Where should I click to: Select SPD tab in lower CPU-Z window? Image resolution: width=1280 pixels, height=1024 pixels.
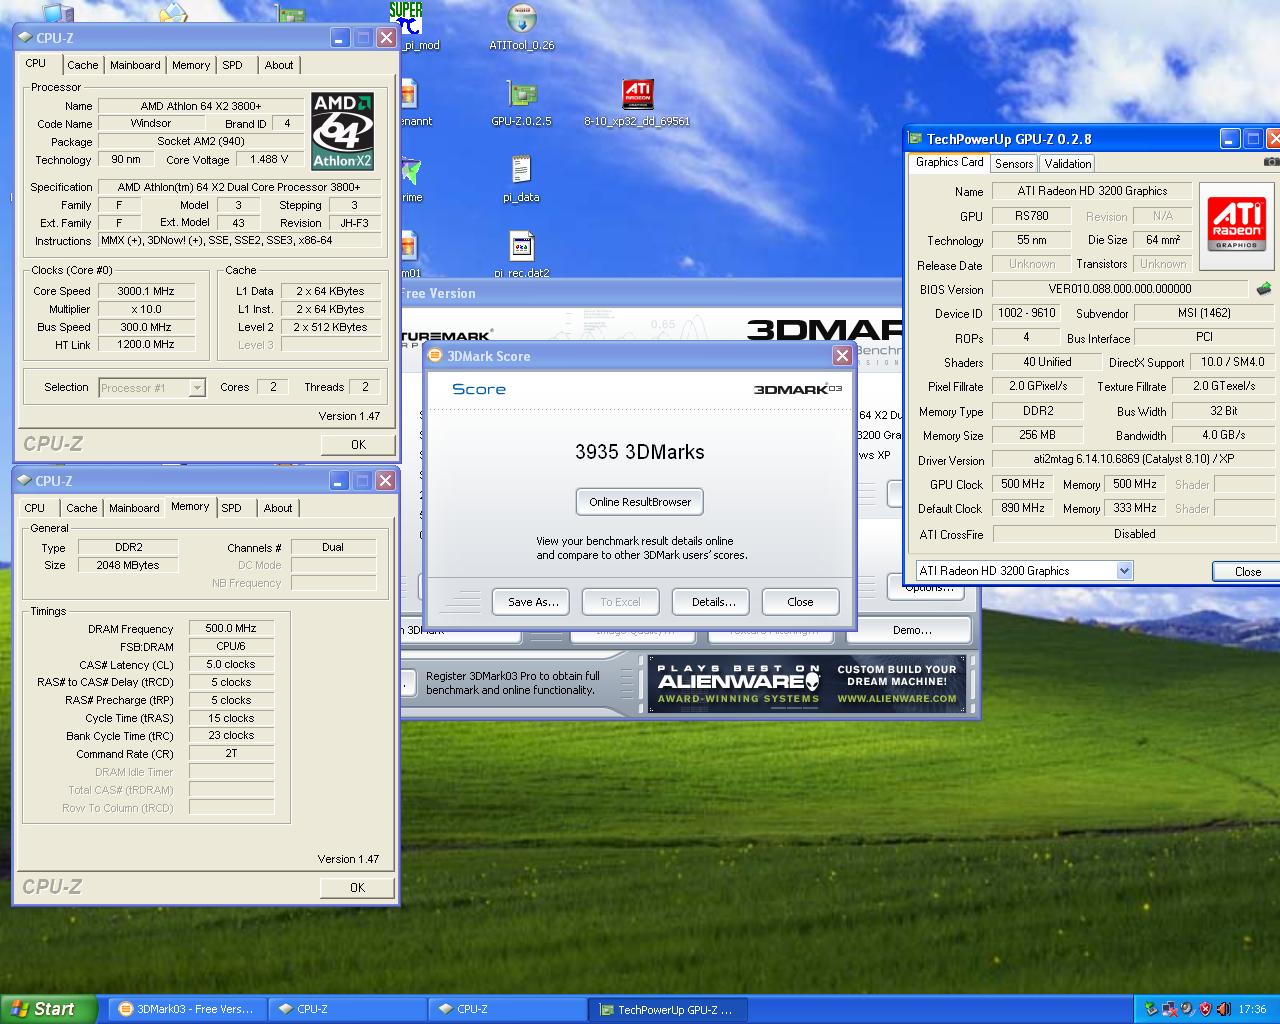tap(231, 508)
